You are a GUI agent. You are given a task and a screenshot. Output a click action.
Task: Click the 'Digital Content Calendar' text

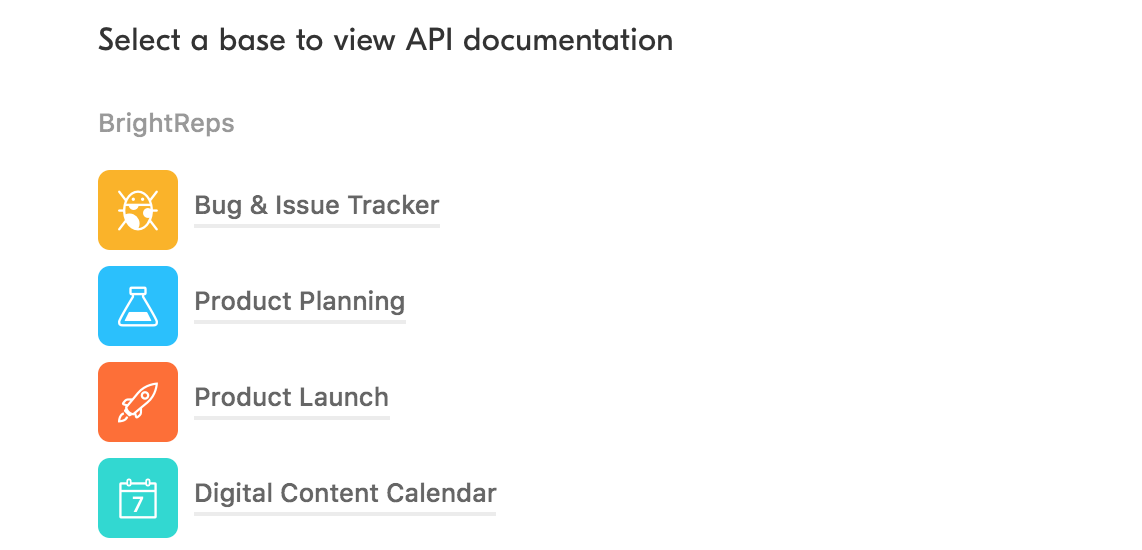point(345,494)
